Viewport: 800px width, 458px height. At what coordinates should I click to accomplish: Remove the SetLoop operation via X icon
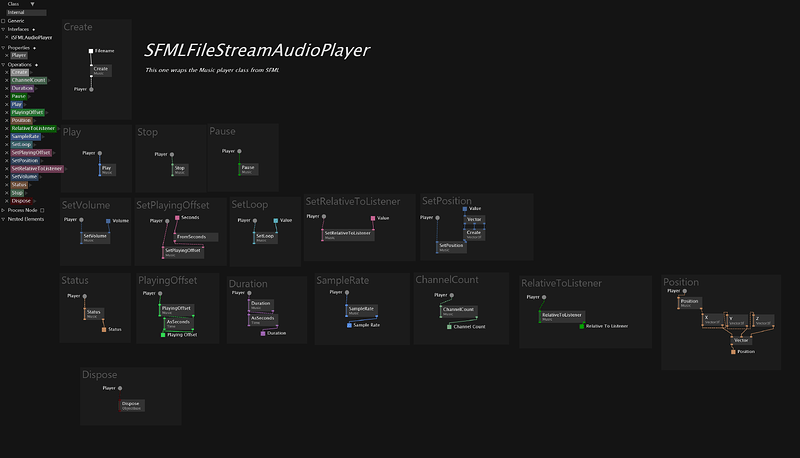point(7,144)
